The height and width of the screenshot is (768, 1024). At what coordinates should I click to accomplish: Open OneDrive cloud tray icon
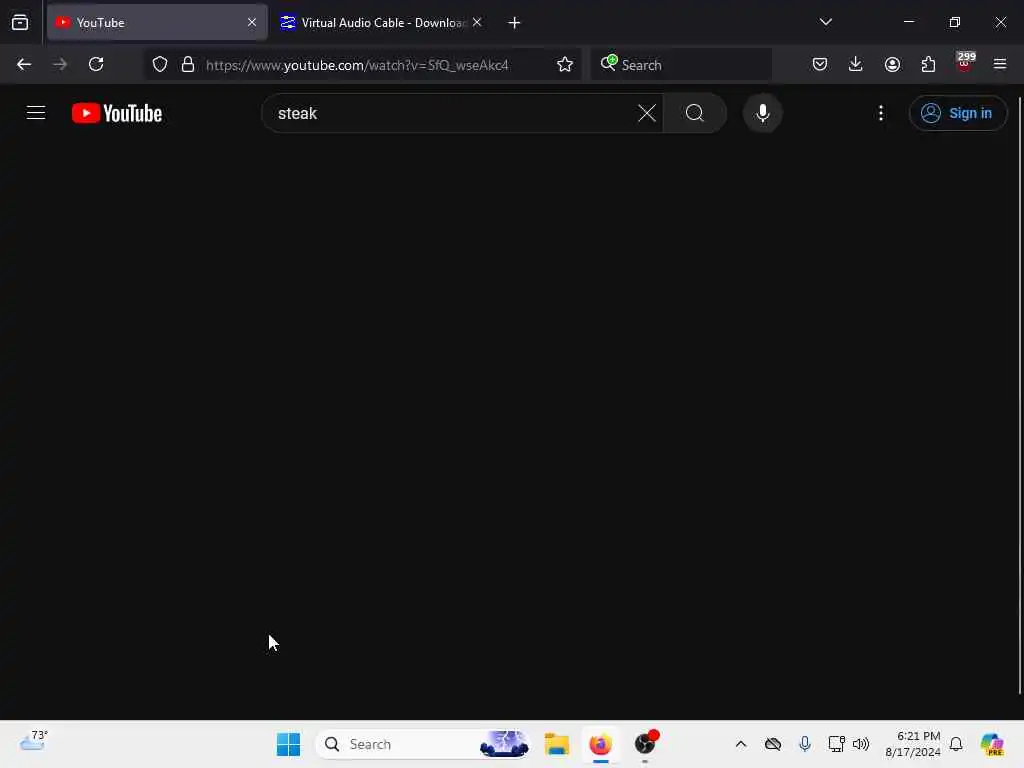[x=773, y=744]
